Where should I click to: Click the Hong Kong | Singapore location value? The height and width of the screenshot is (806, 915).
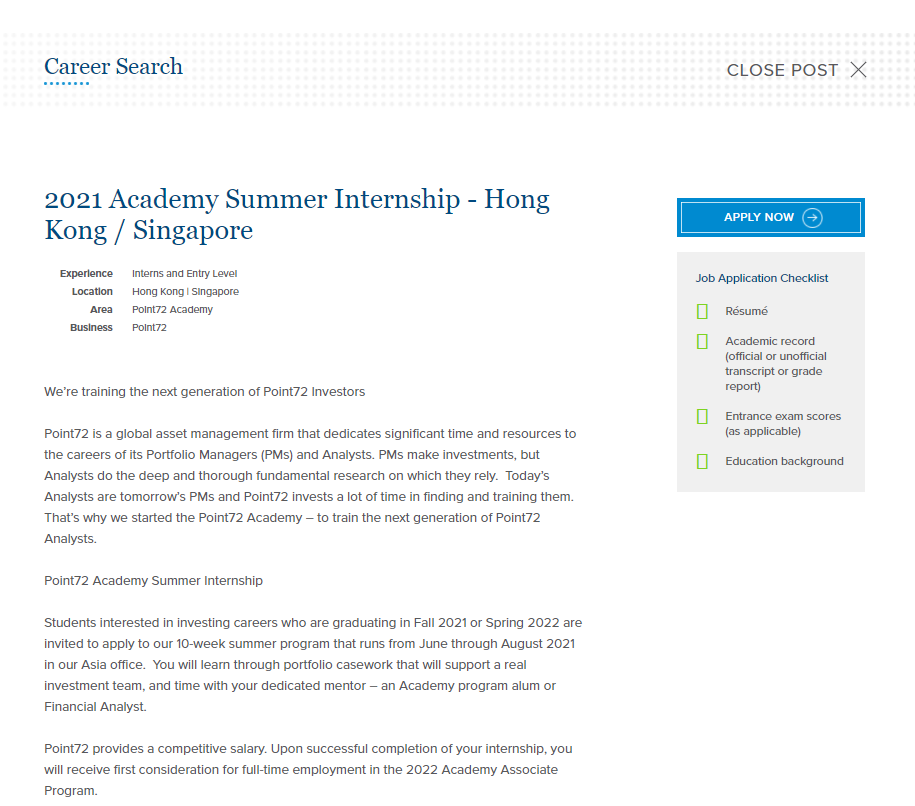click(185, 292)
